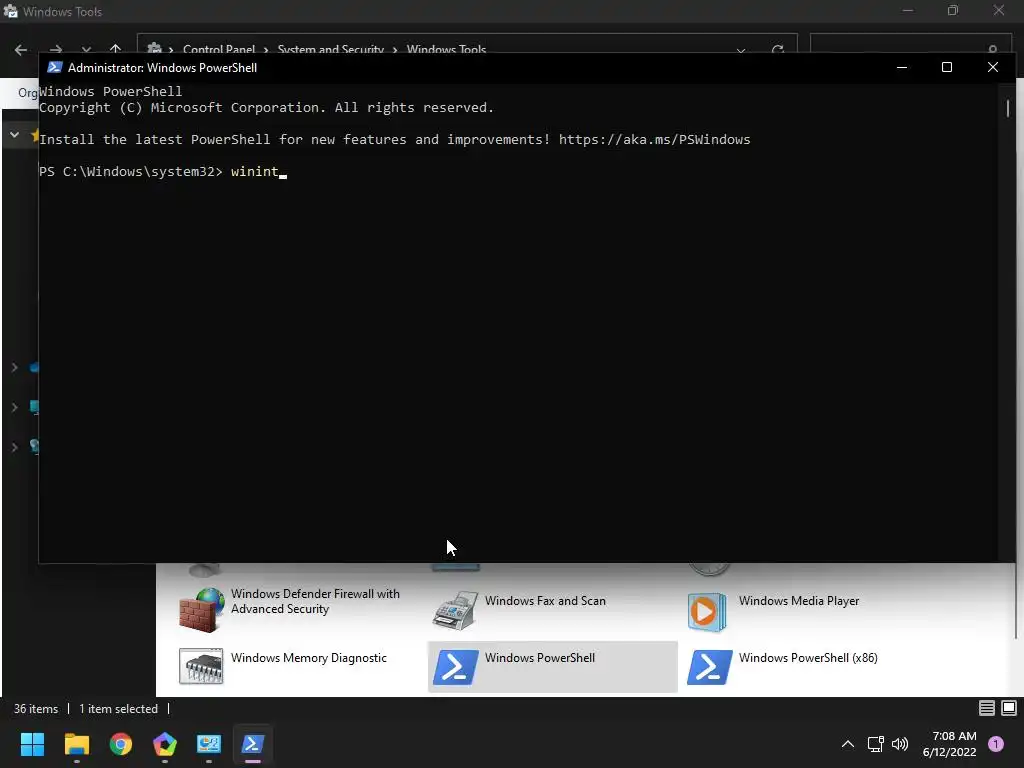Open Windows Fax and Scan icon
The height and width of the screenshot is (768, 1024).
[455, 611]
